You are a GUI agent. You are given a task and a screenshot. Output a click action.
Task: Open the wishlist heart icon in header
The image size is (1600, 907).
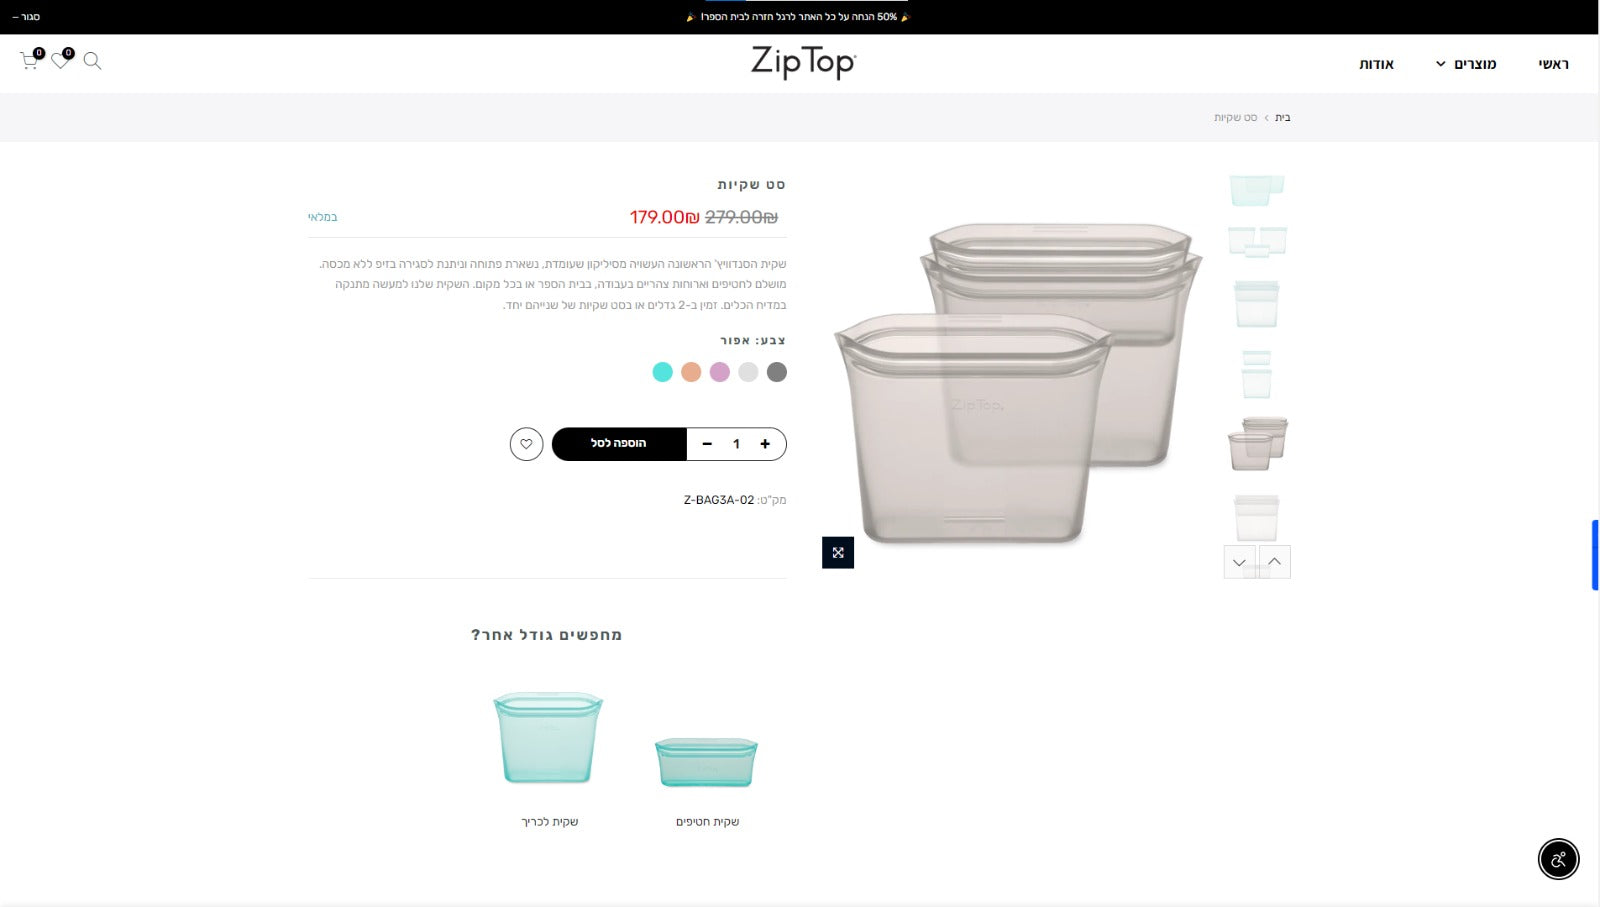click(x=60, y=61)
